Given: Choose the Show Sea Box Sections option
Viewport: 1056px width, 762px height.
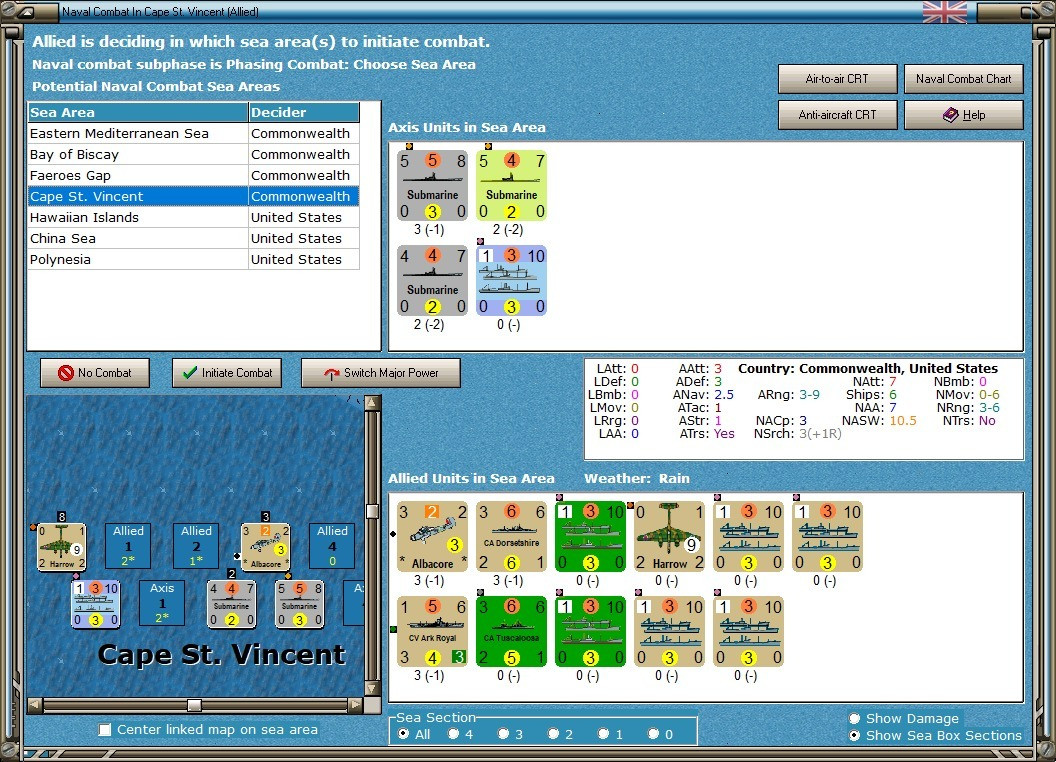Looking at the screenshot, I should point(855,736).
